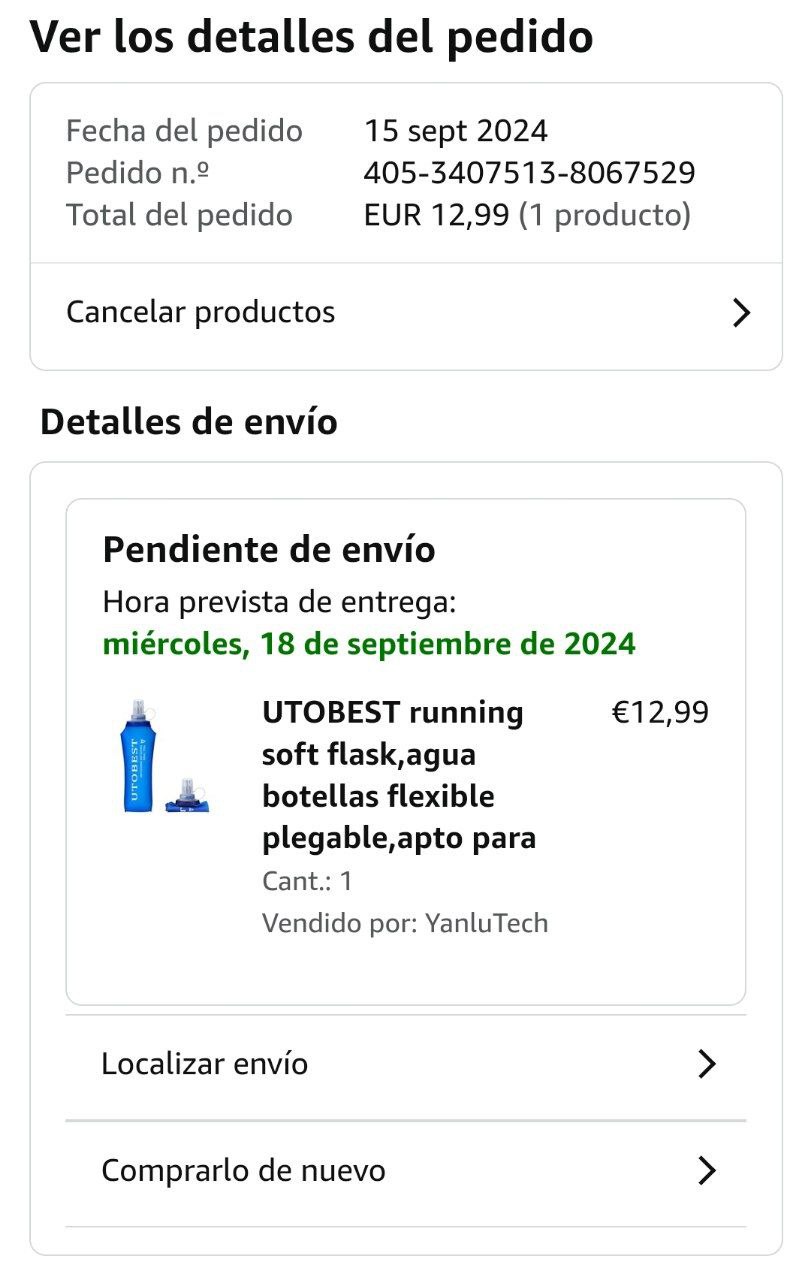
Task: Tap the order number 405-3407513-8067529
Action: pyautogui.click(x=529, y=173)
